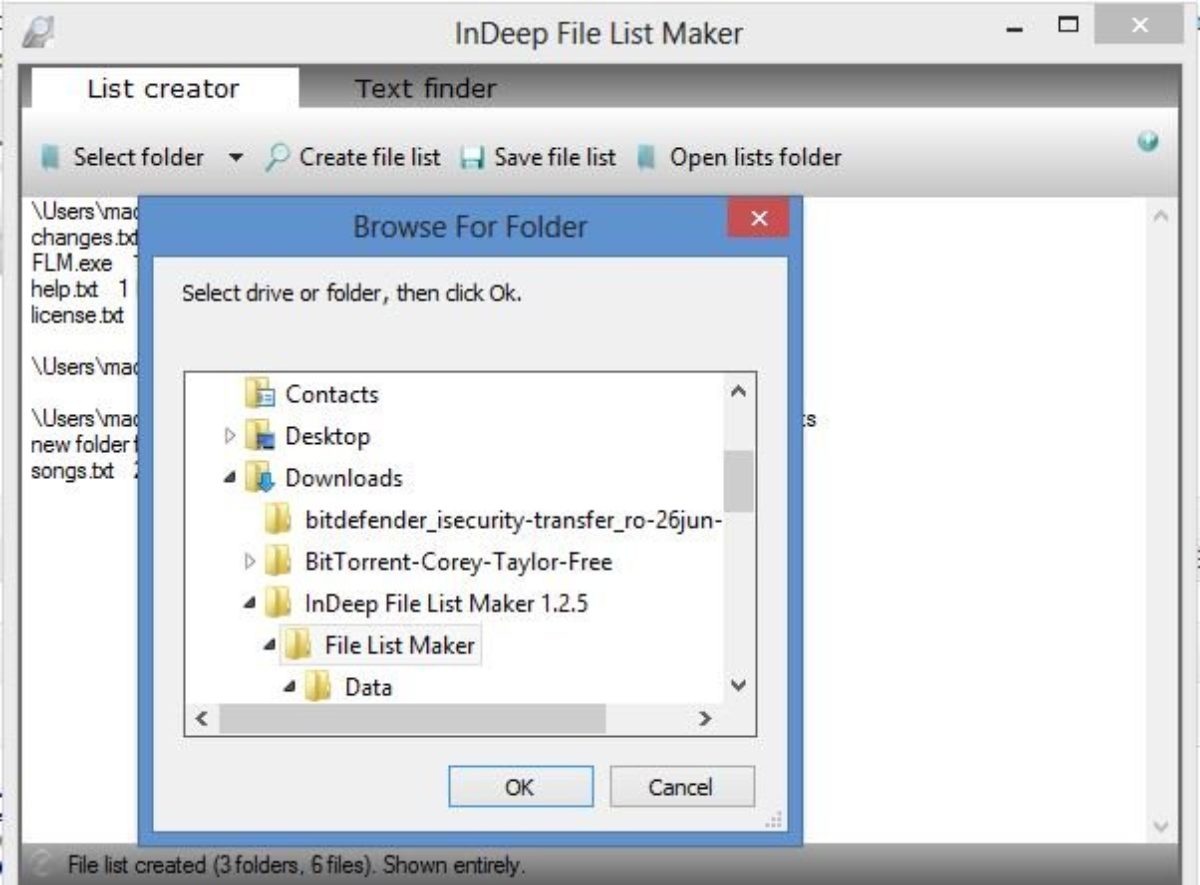Open the Select folder dropdown arrow
This screenshot has height=885, width=1200.
click(236, 158)
